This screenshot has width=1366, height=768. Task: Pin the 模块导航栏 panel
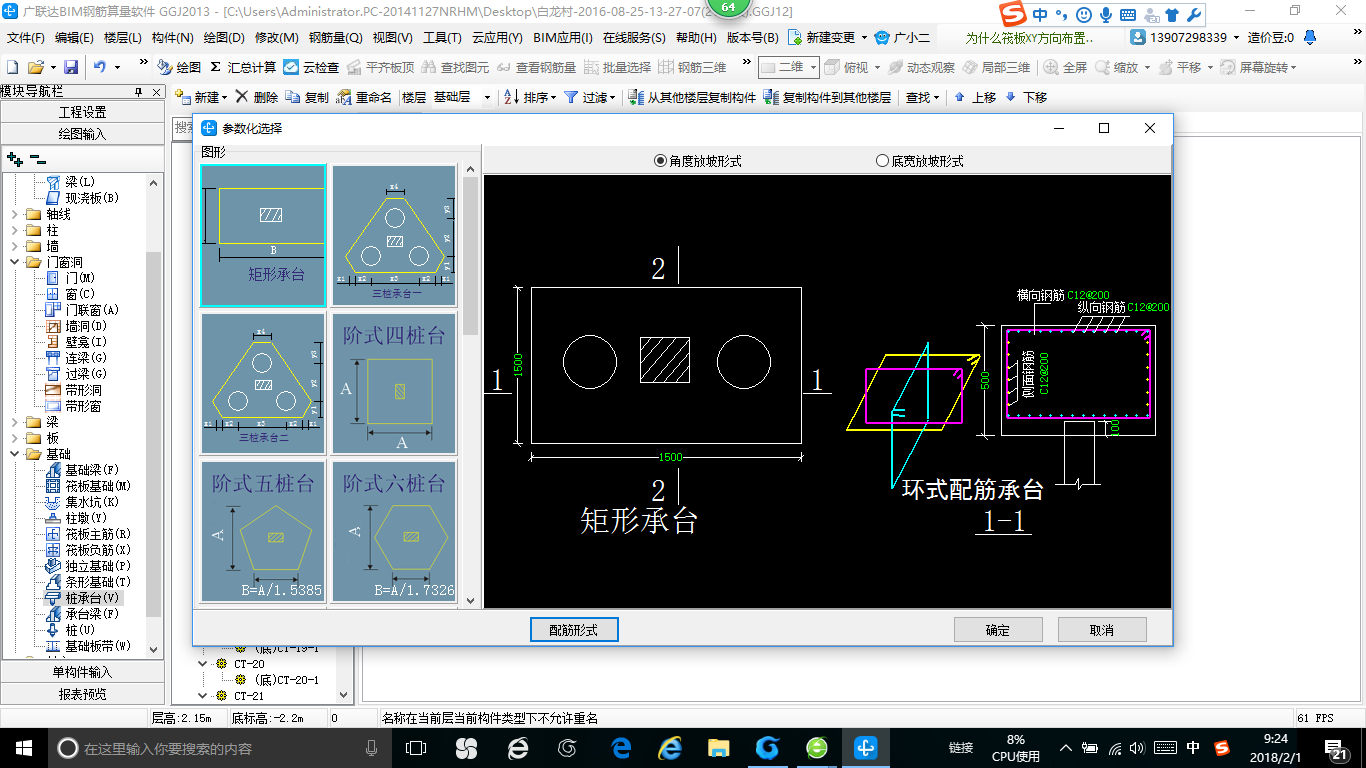(x=139, y=91)
